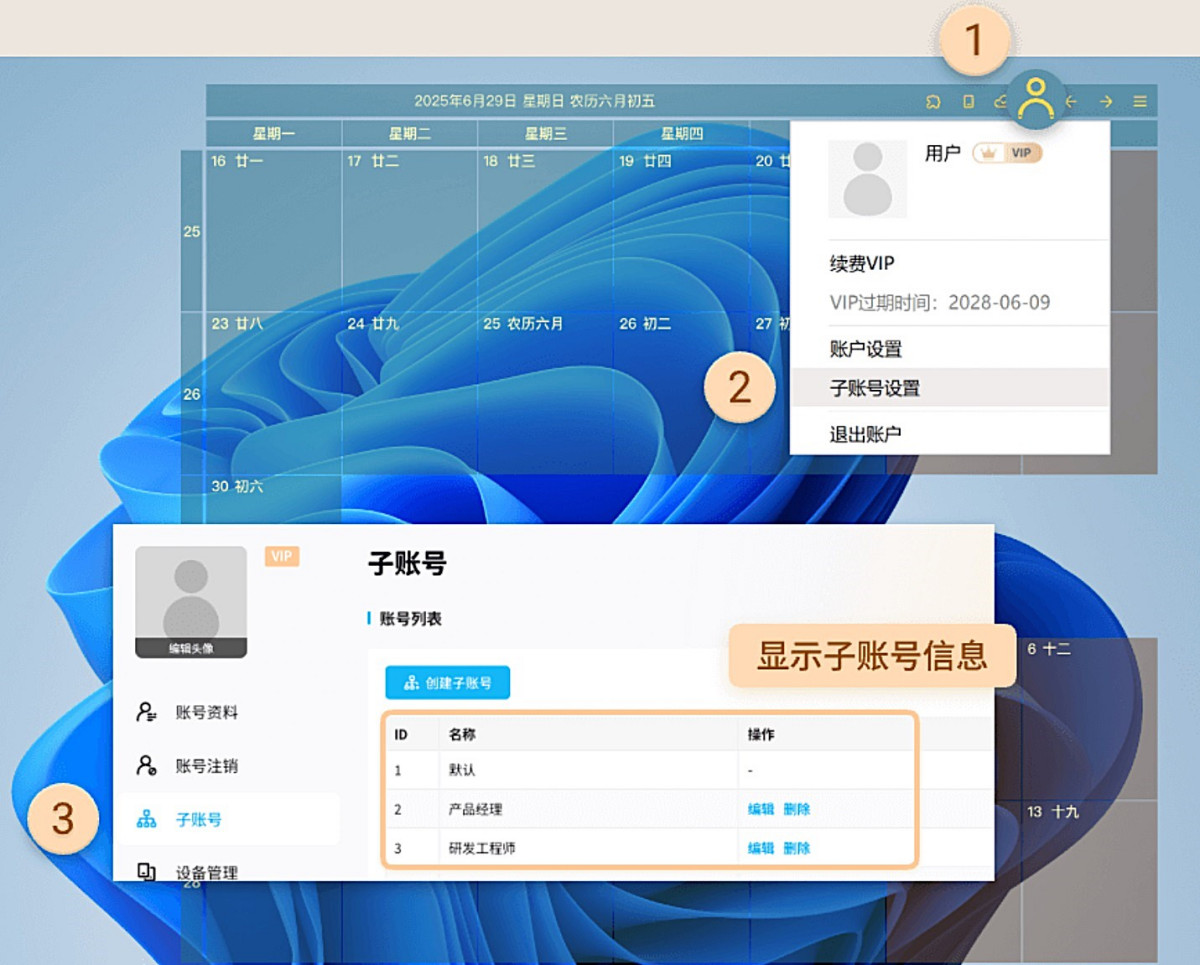Click the theme/skin icon in the calendar toolbar
This screenshot has width=1200, height=965.
(x=932, y=100)
